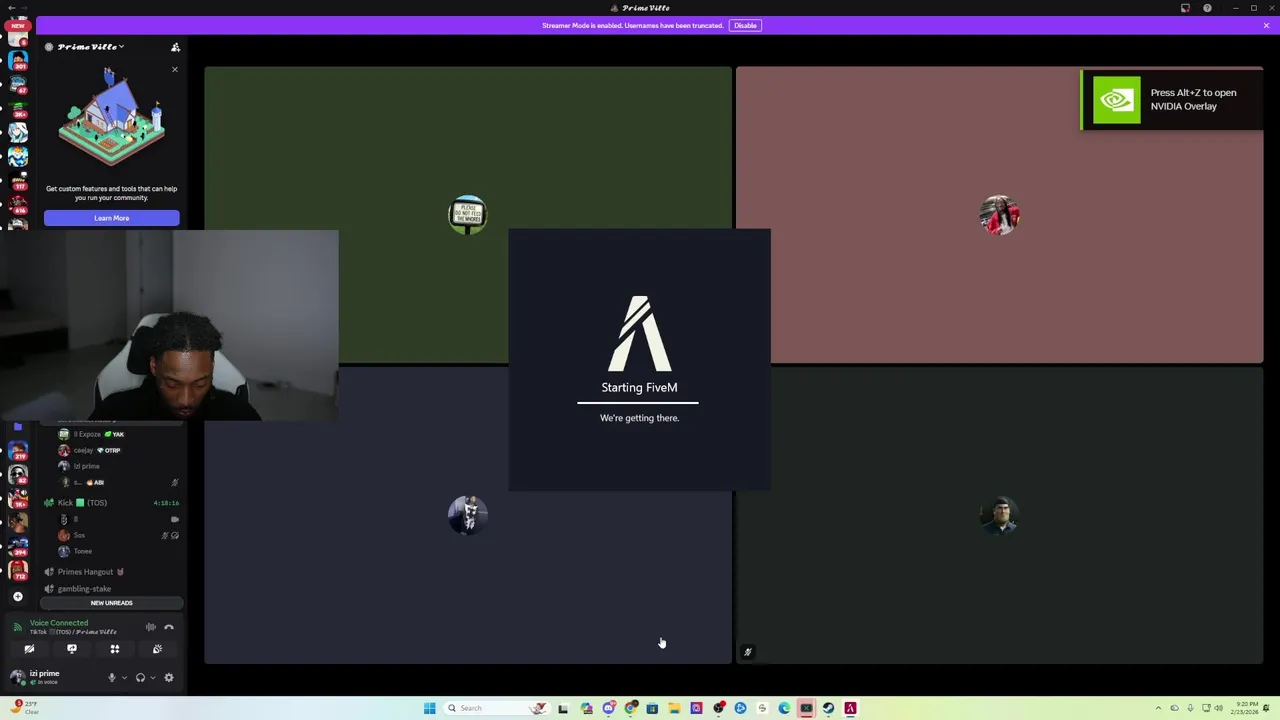
Task: Open File Explorer from the taskbar
Action: pos(674,708)
